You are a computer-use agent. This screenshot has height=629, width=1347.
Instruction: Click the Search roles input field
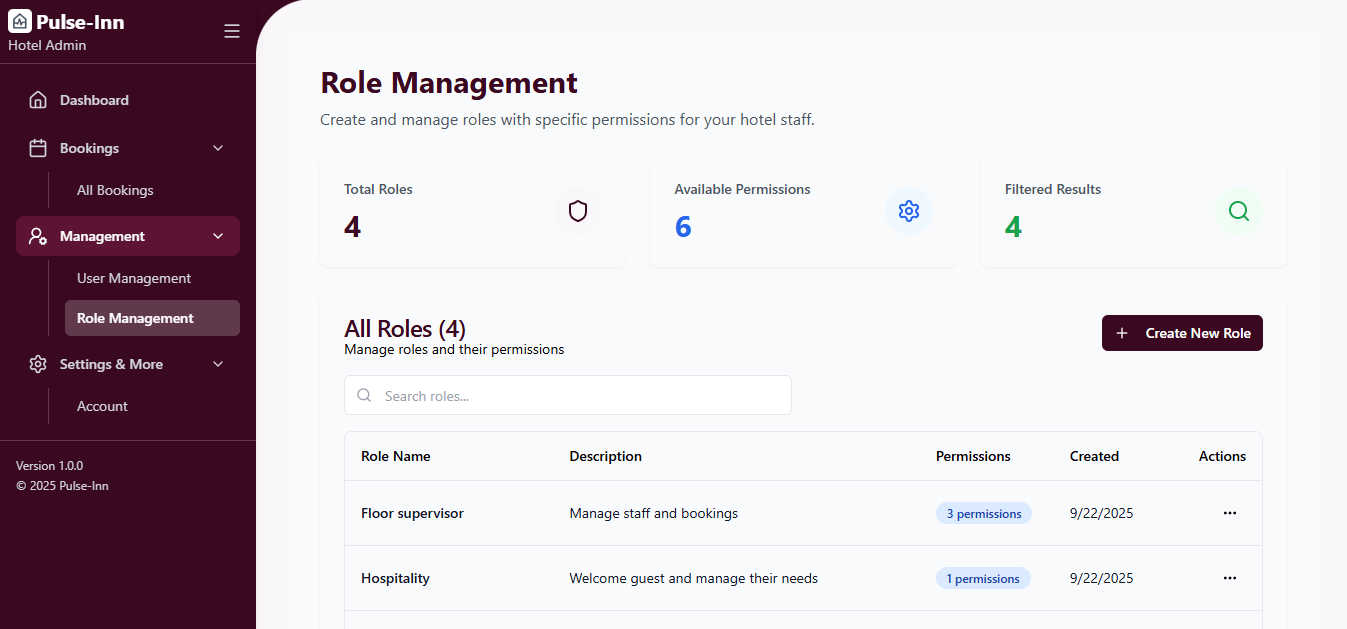567,395
